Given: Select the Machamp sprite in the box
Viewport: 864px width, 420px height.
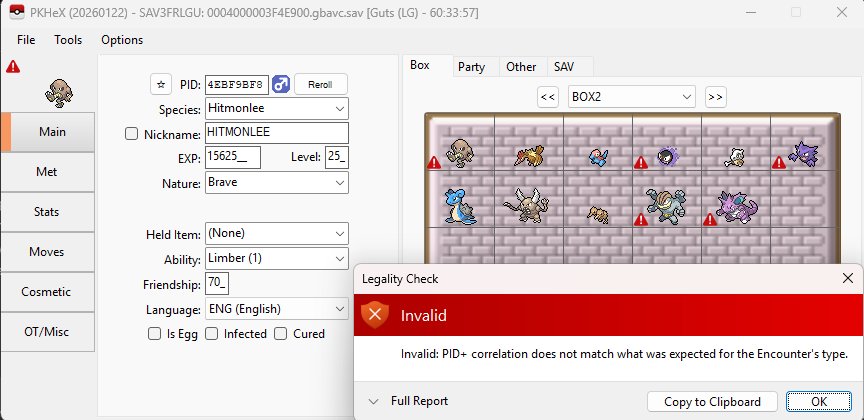Looking at the screenshot, I should (665, 204).
